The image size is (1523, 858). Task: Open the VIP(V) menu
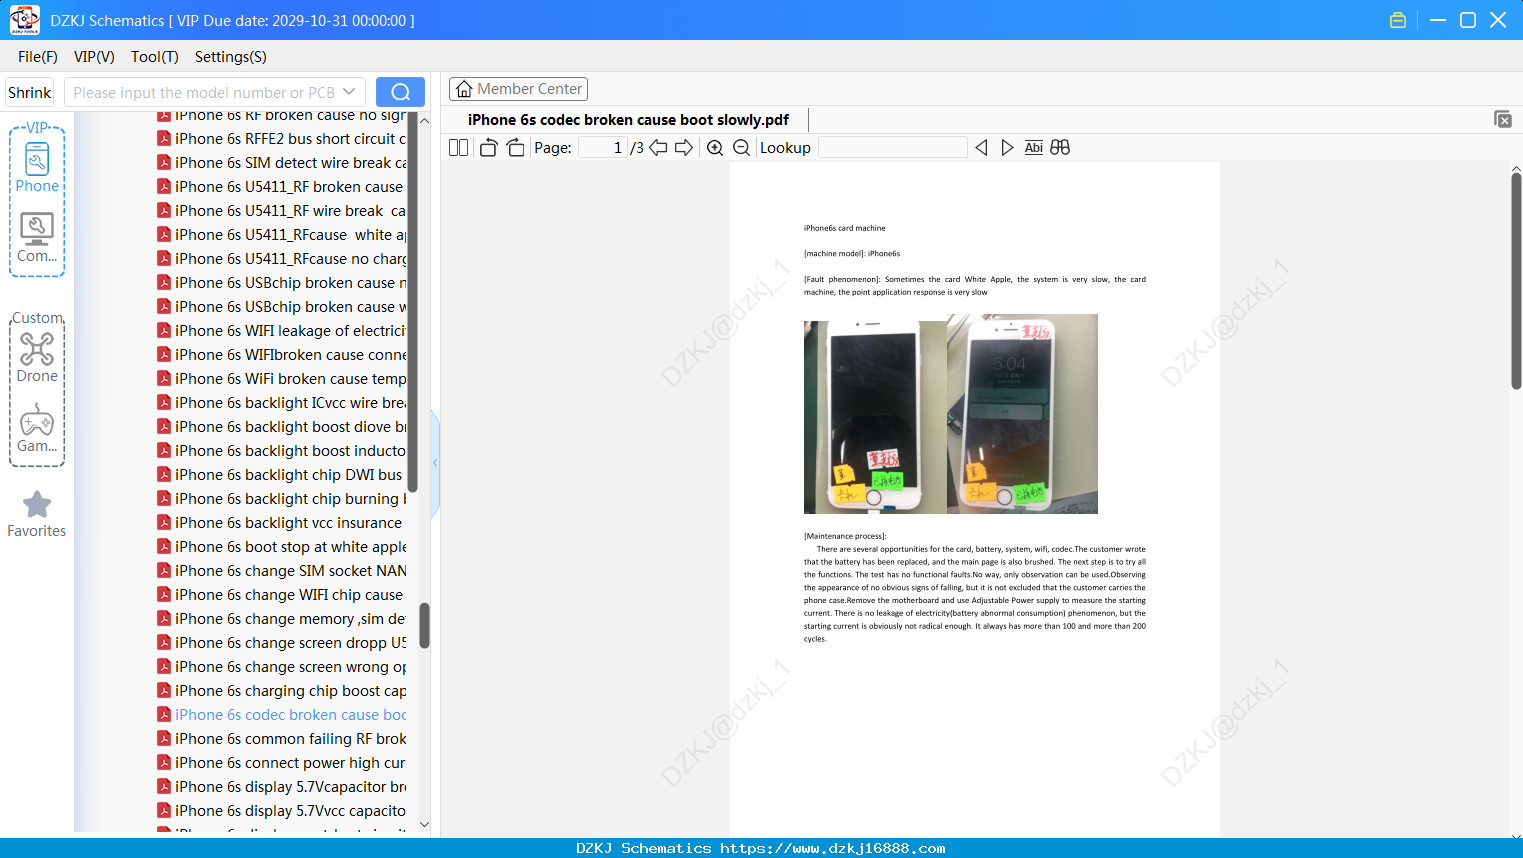pyautogui.click(x=94, y=57)
